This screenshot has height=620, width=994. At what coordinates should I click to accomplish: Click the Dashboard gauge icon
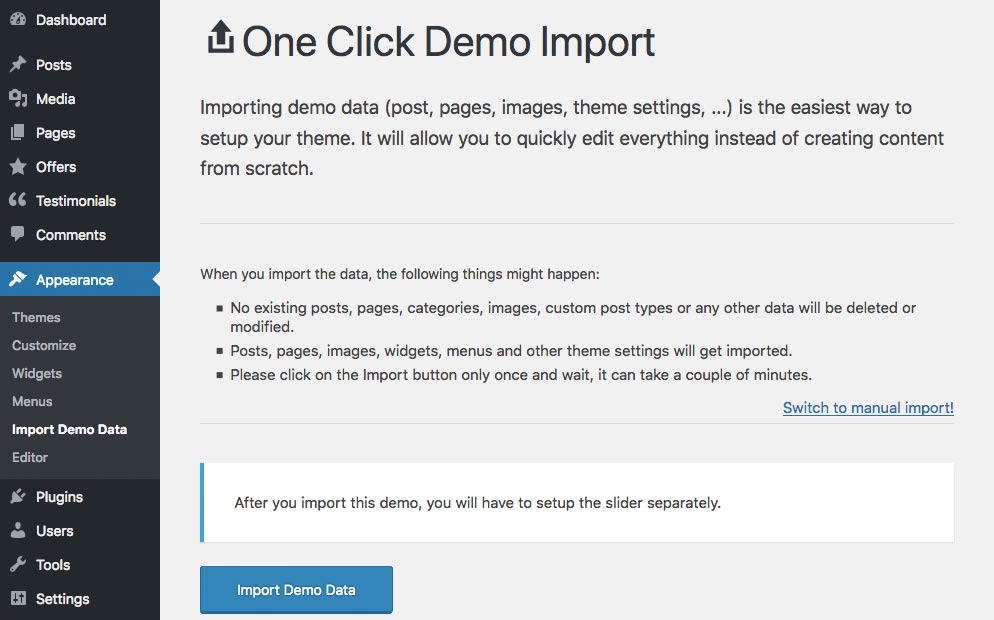[18, 19]
